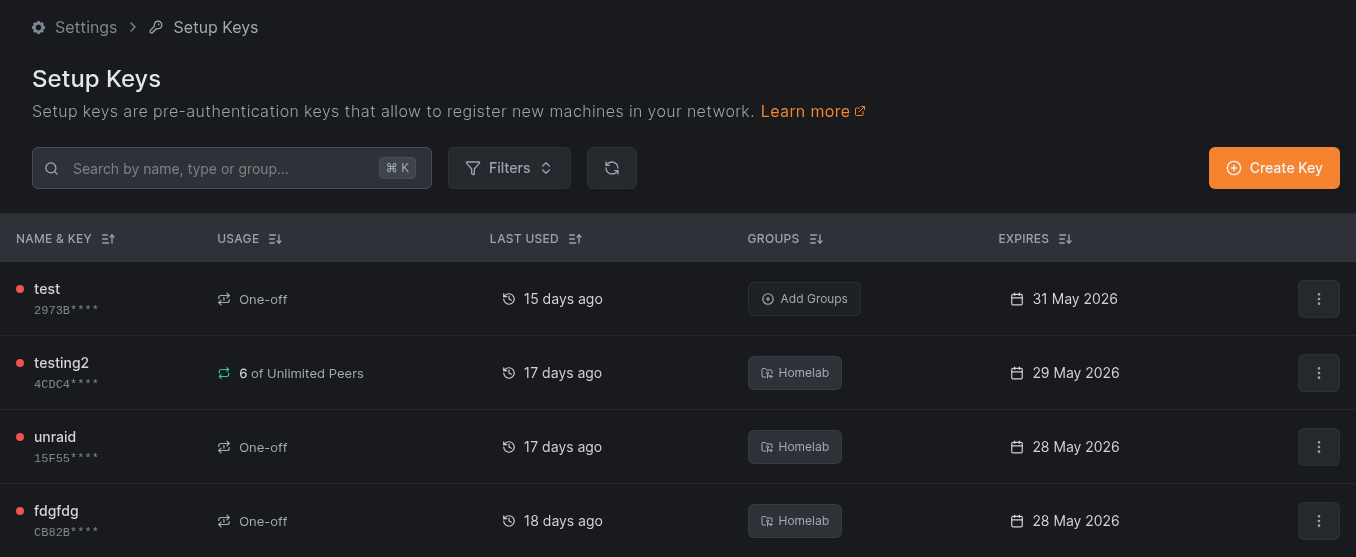Click key name 'fdgfdg'
Viewport: 1356px width, 557px height.
tap(56, 511)
